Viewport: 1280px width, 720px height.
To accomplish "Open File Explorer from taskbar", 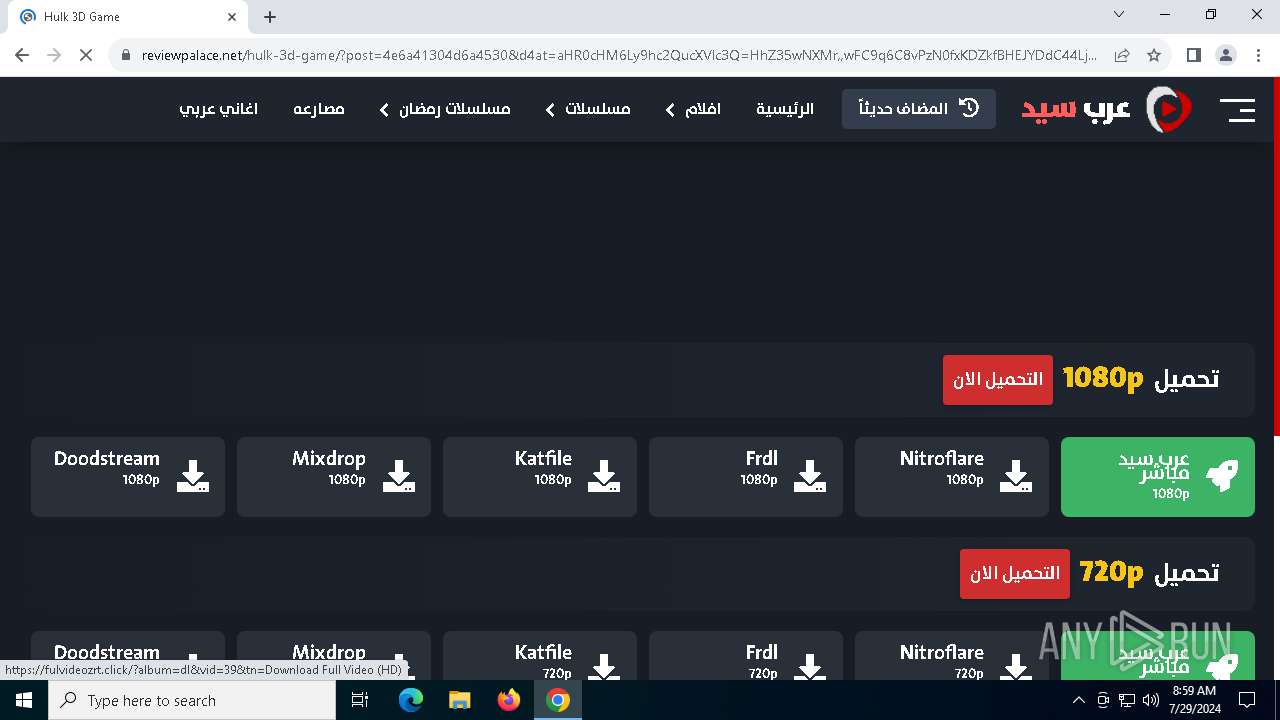I will 460,700.
